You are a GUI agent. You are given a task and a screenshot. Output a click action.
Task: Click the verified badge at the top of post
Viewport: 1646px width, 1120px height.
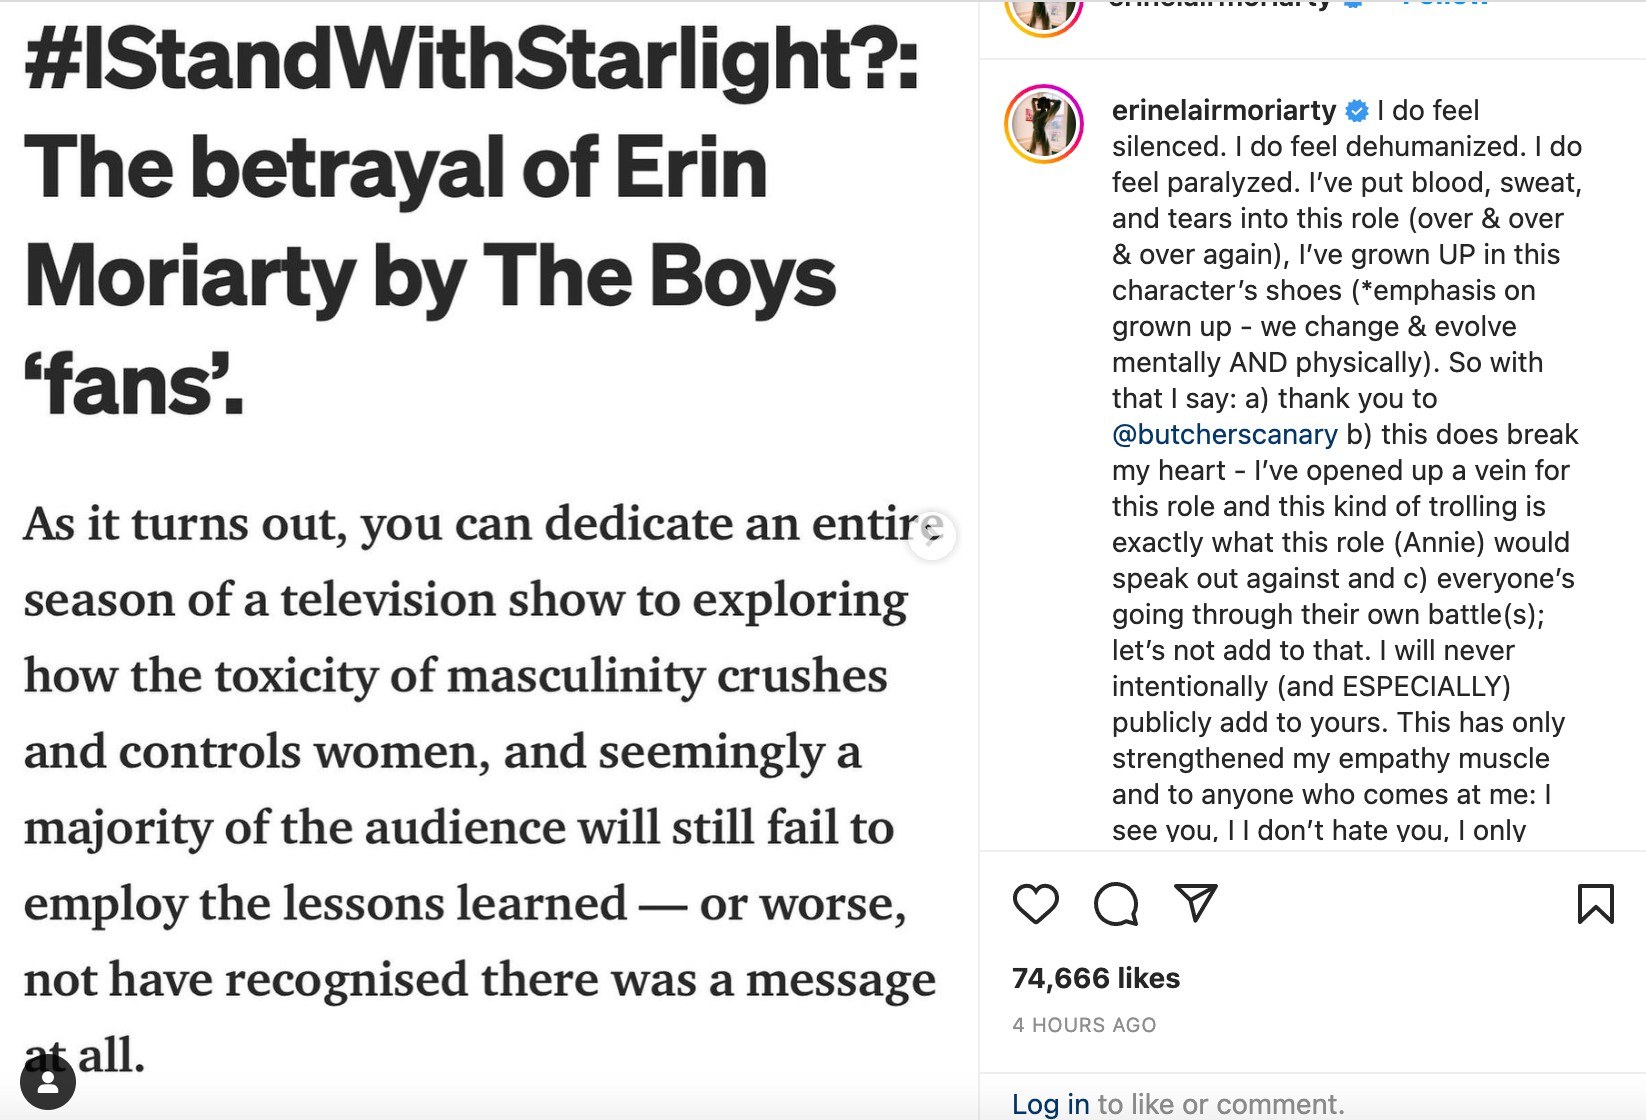[x=1352, y=5]
